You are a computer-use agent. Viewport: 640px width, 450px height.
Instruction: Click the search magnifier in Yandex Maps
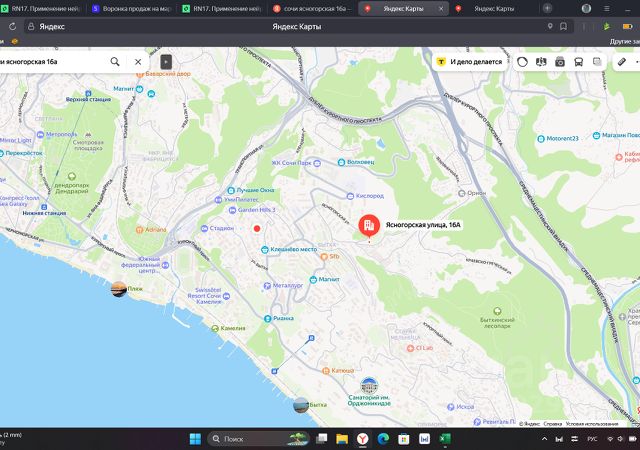click(115, 62)
